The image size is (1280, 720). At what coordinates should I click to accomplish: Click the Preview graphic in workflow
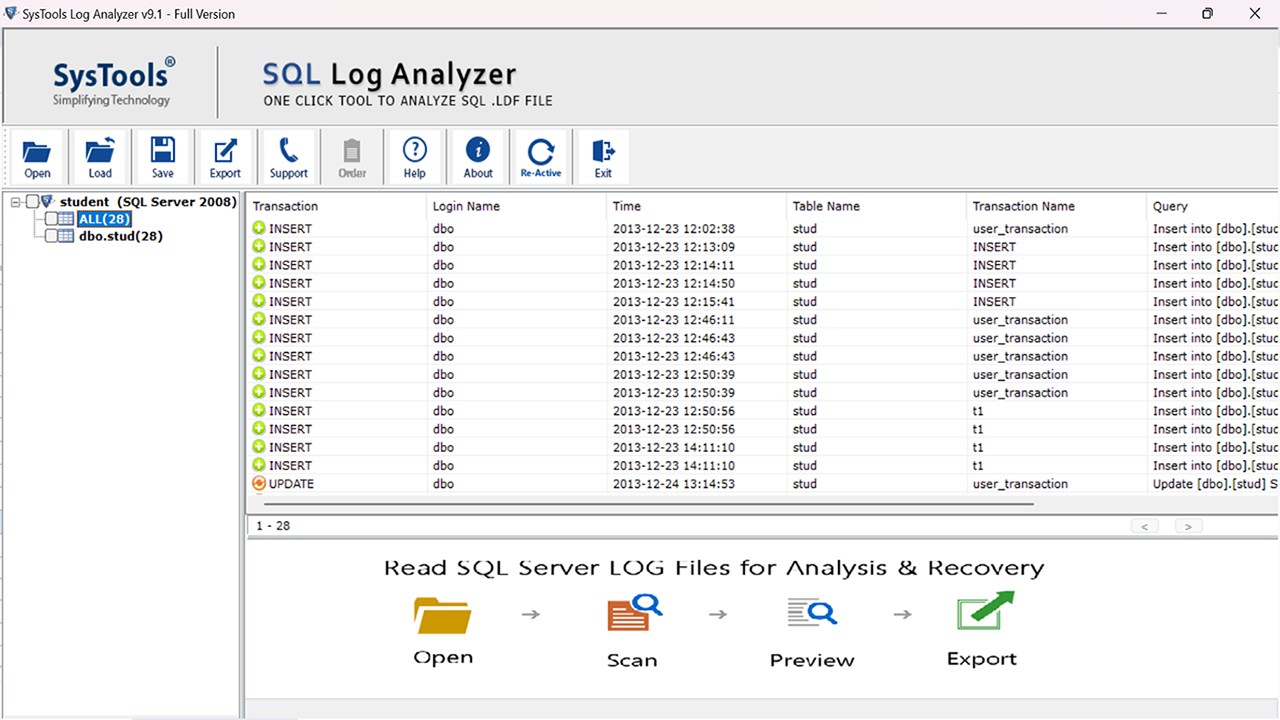[x=811, y=612]
